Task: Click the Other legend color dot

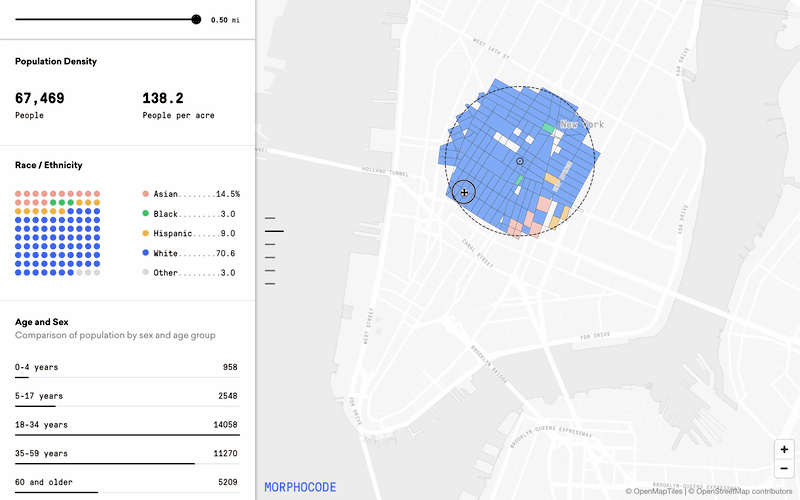Action: pos(145,272)
